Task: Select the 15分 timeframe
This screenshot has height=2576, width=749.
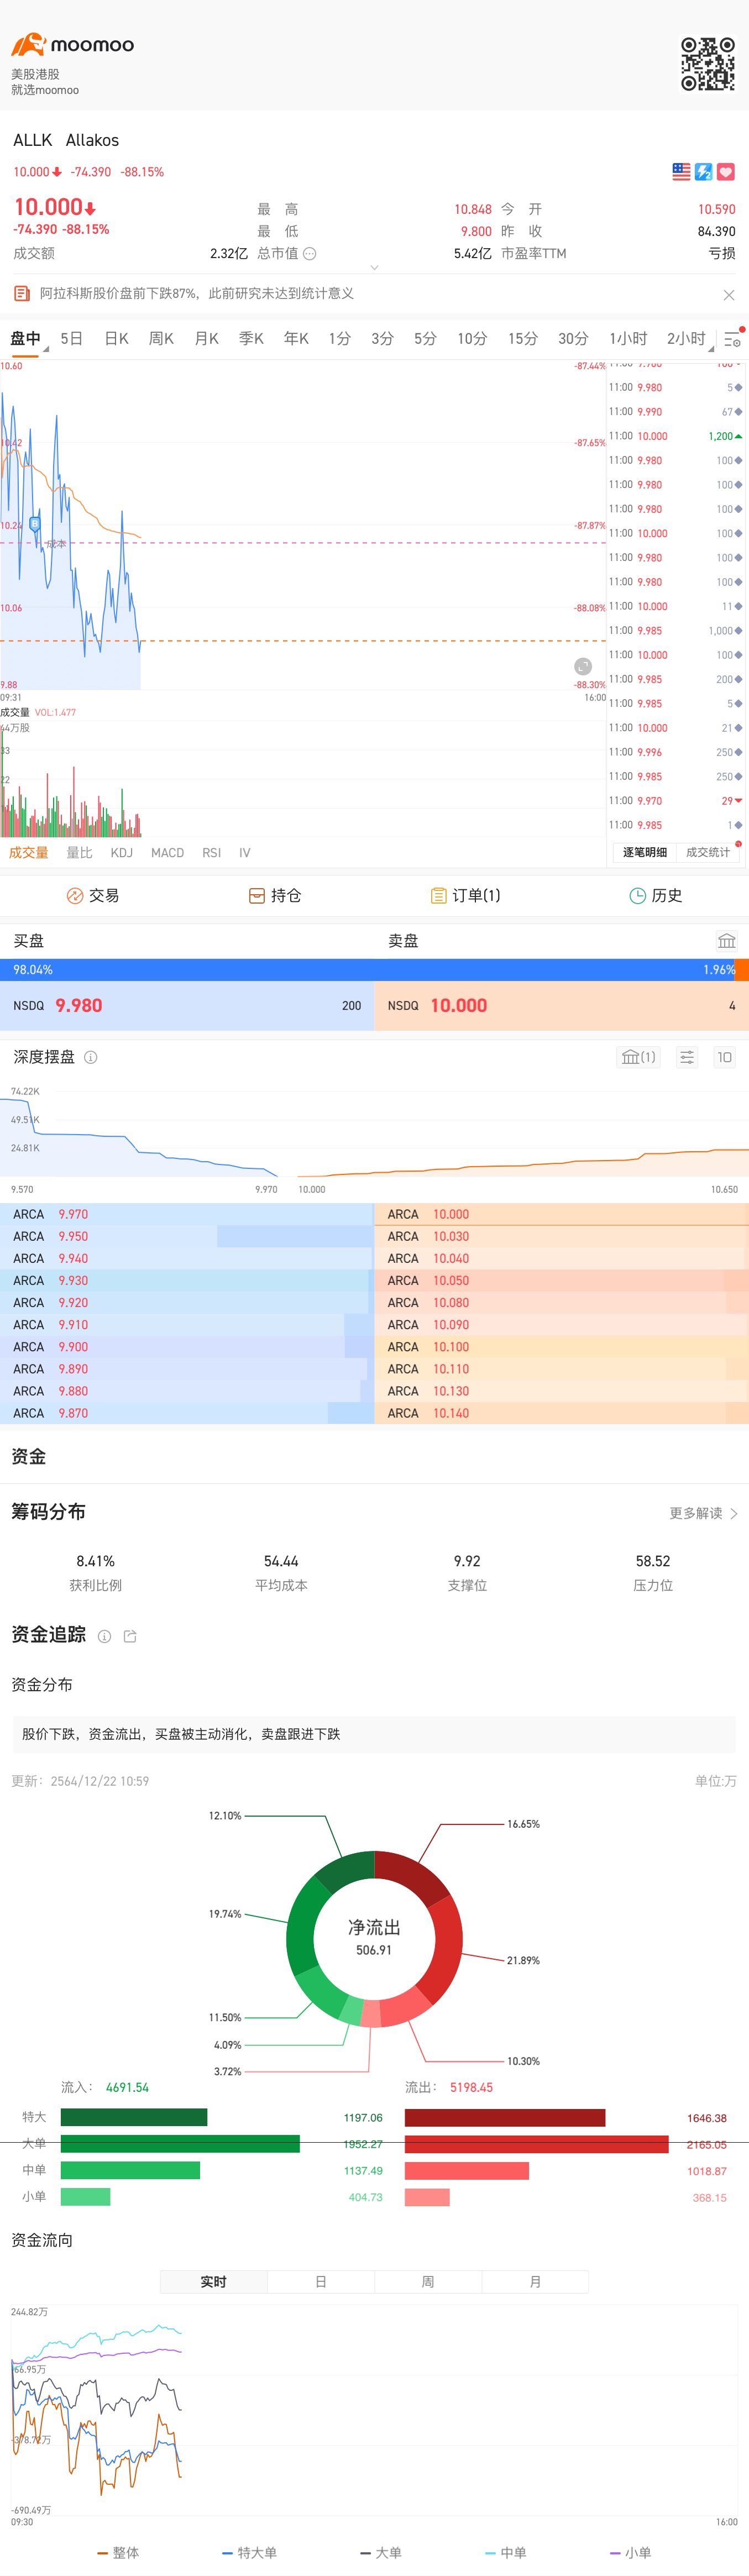Action: [522, 339]
